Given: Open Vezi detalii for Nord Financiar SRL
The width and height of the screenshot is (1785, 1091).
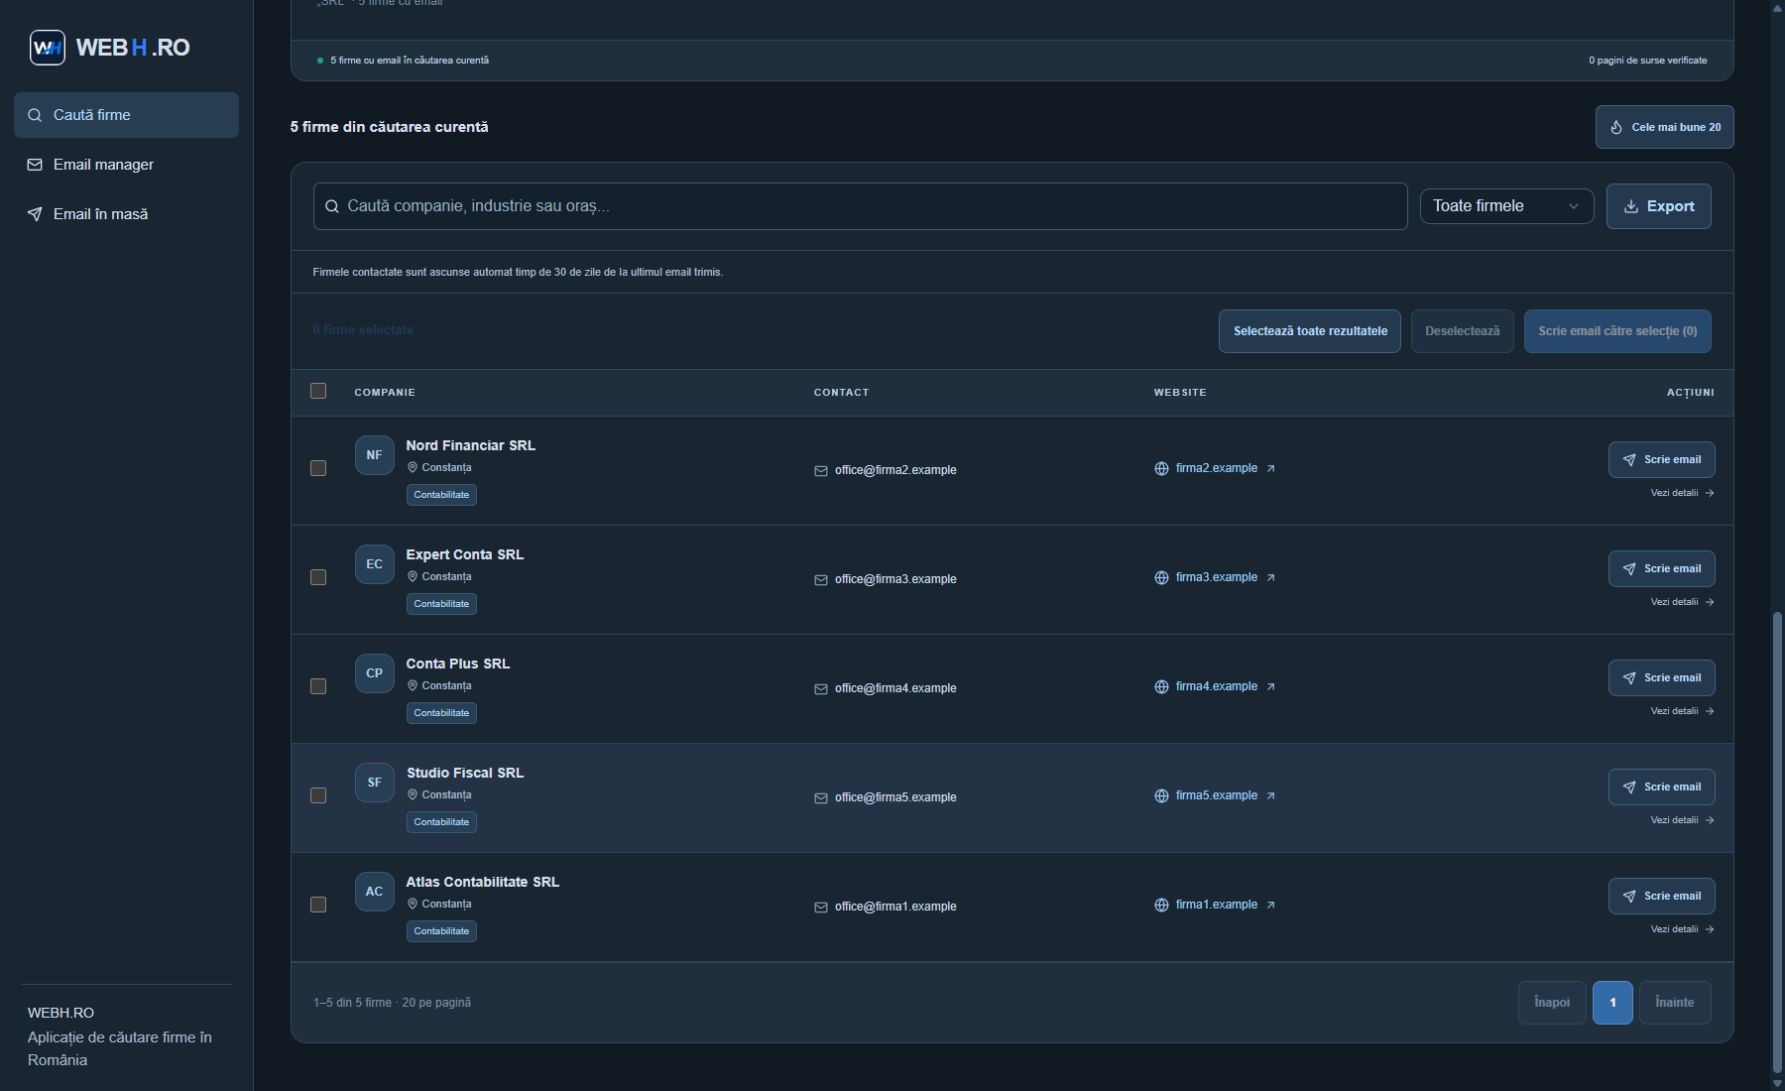Looking at the screenshot, I should point(1682,493).
